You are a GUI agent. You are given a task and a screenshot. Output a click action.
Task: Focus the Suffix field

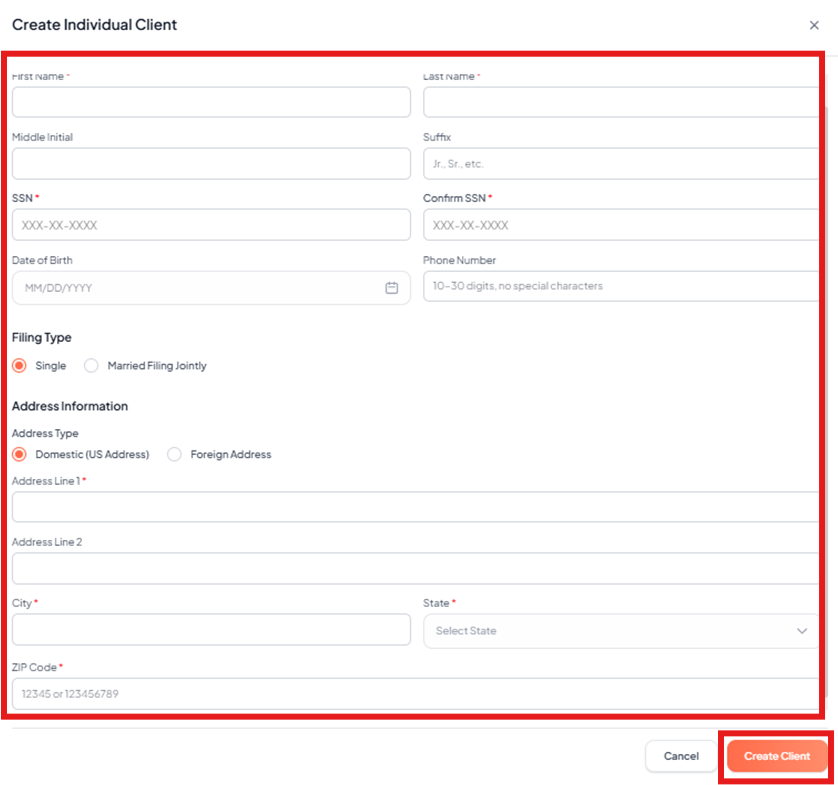(x=620, y=163)
